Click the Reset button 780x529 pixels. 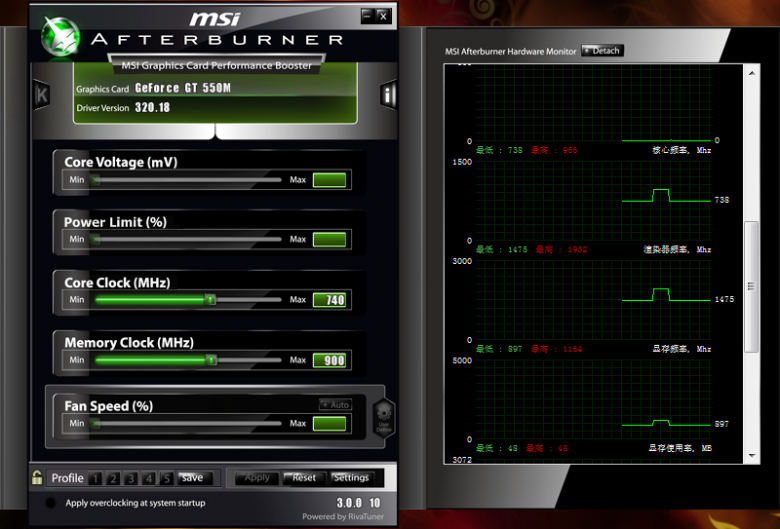tap(304, 478)
